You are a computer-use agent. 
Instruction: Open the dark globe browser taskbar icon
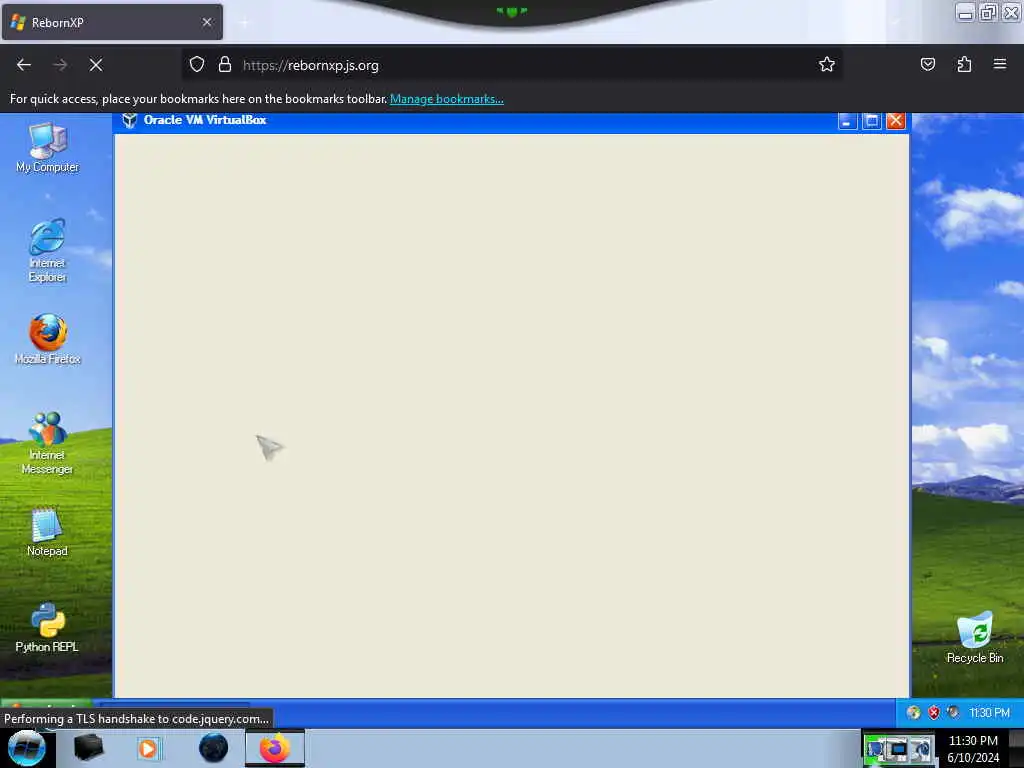213,748
